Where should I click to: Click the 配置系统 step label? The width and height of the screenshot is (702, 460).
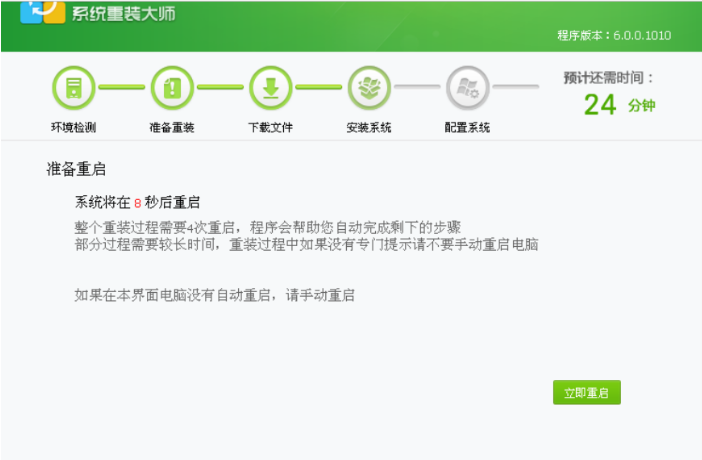point(467,128)
